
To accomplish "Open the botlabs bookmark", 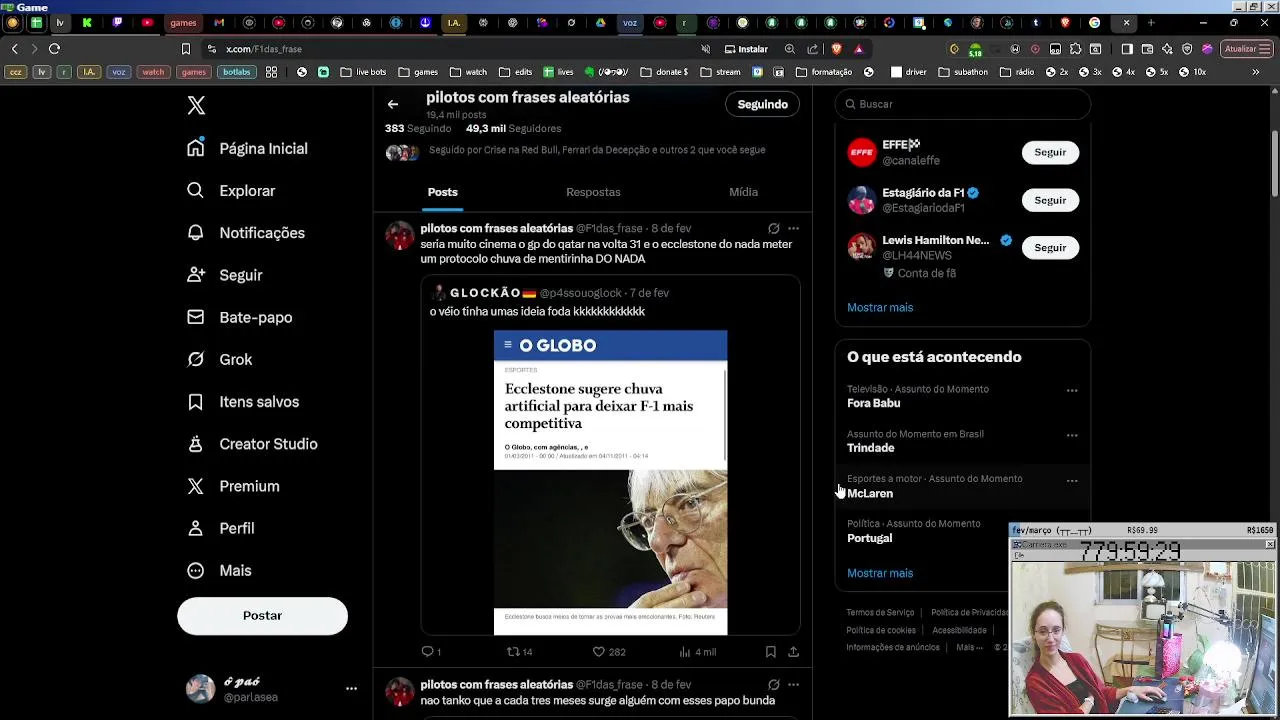I will click(237, 72).
